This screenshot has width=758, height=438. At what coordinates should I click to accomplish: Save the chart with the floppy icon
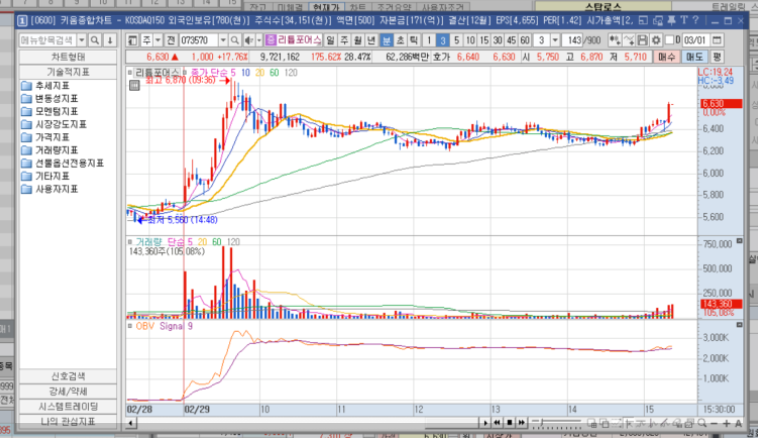click(x=642, y=40)
